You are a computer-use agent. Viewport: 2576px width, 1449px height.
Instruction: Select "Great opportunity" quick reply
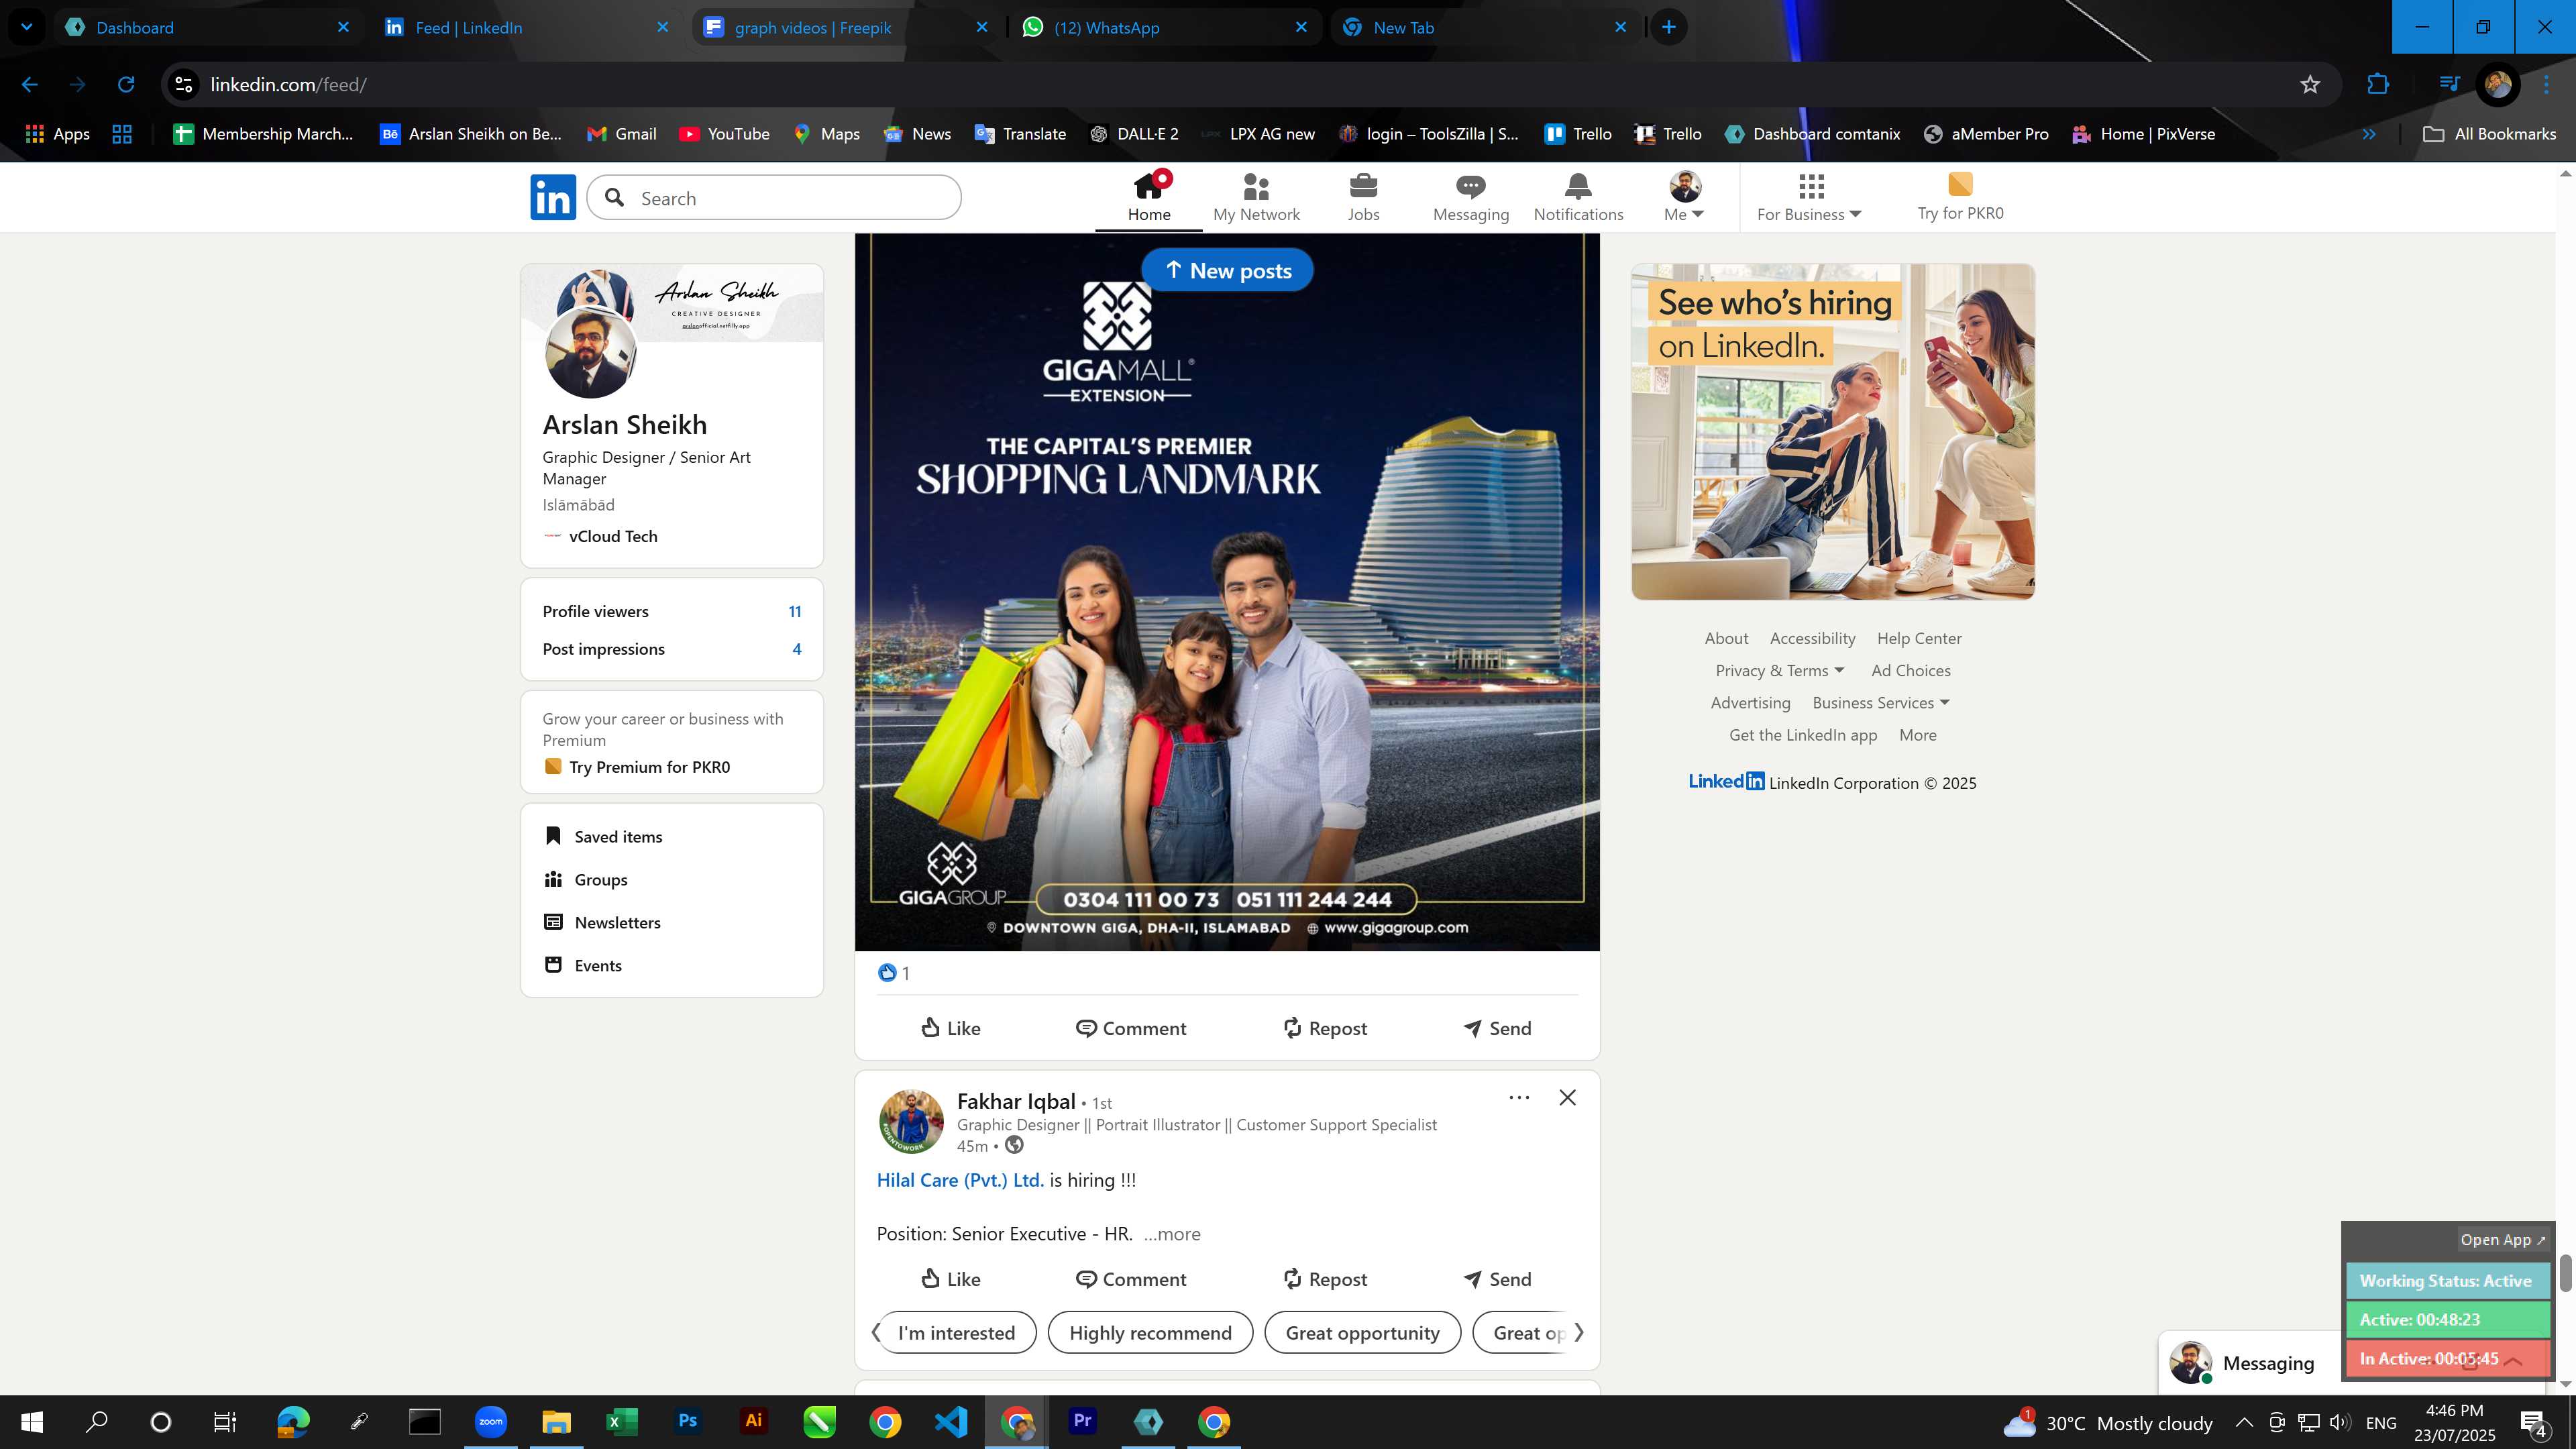(1362, 1333)
